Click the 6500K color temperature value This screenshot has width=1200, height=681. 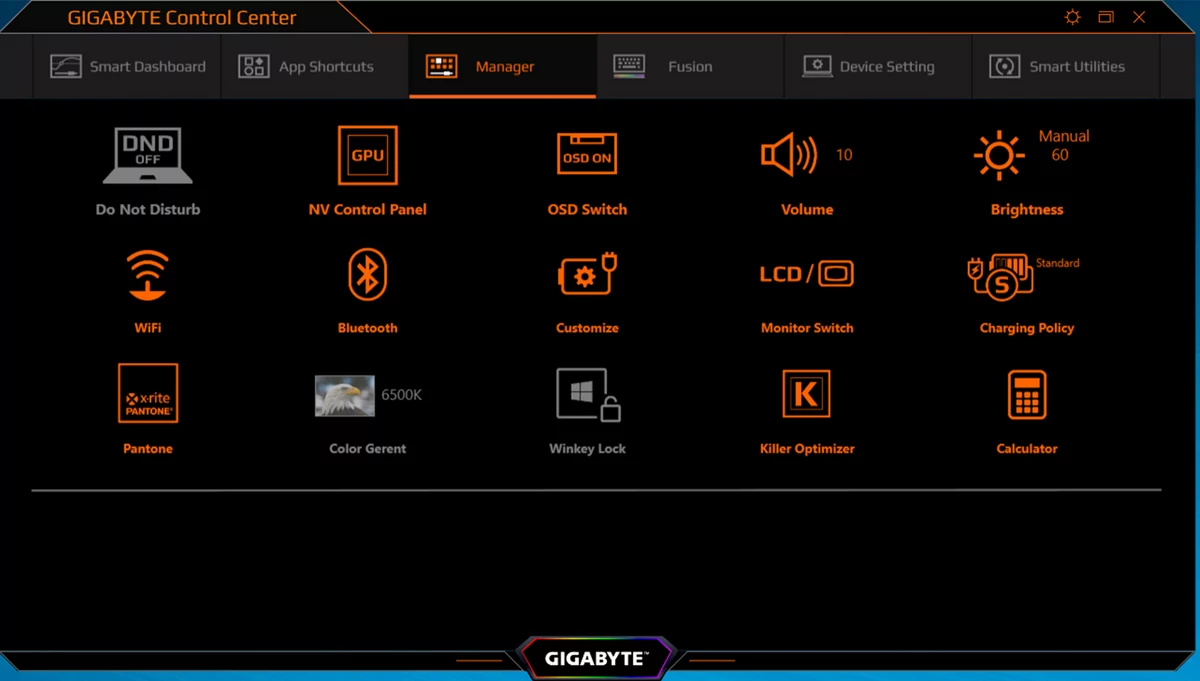[x=402, y=395]
